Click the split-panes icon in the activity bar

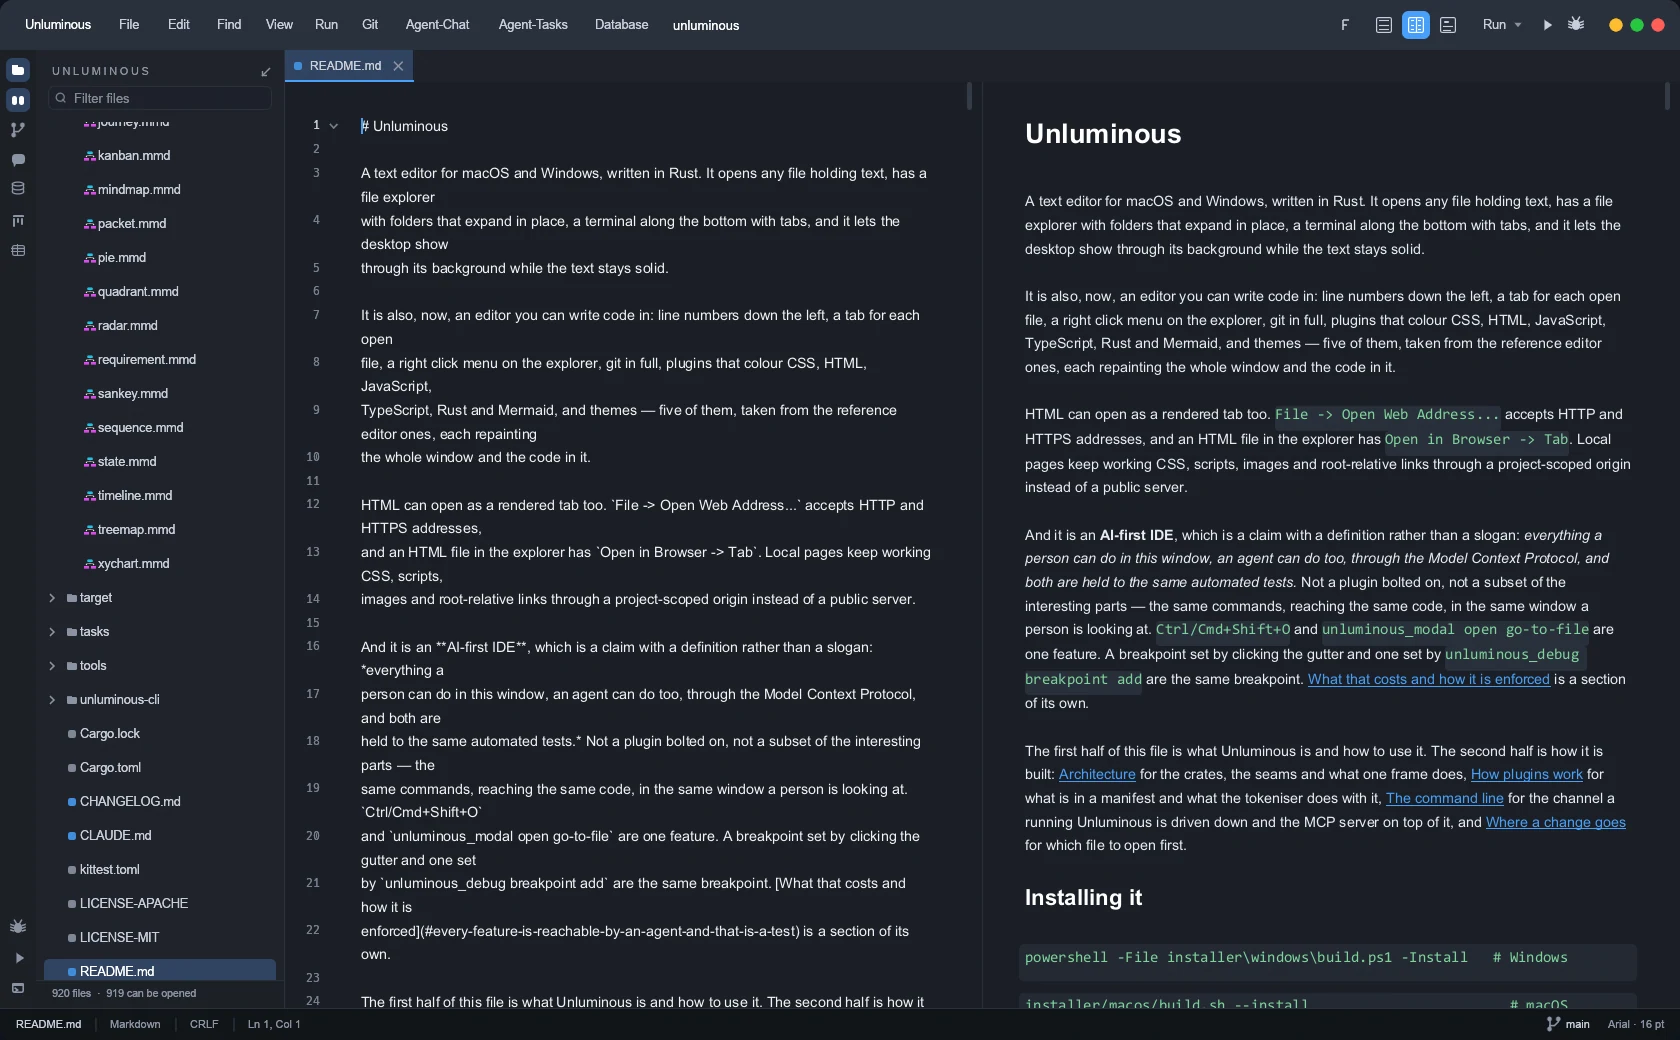click(18, 100)
